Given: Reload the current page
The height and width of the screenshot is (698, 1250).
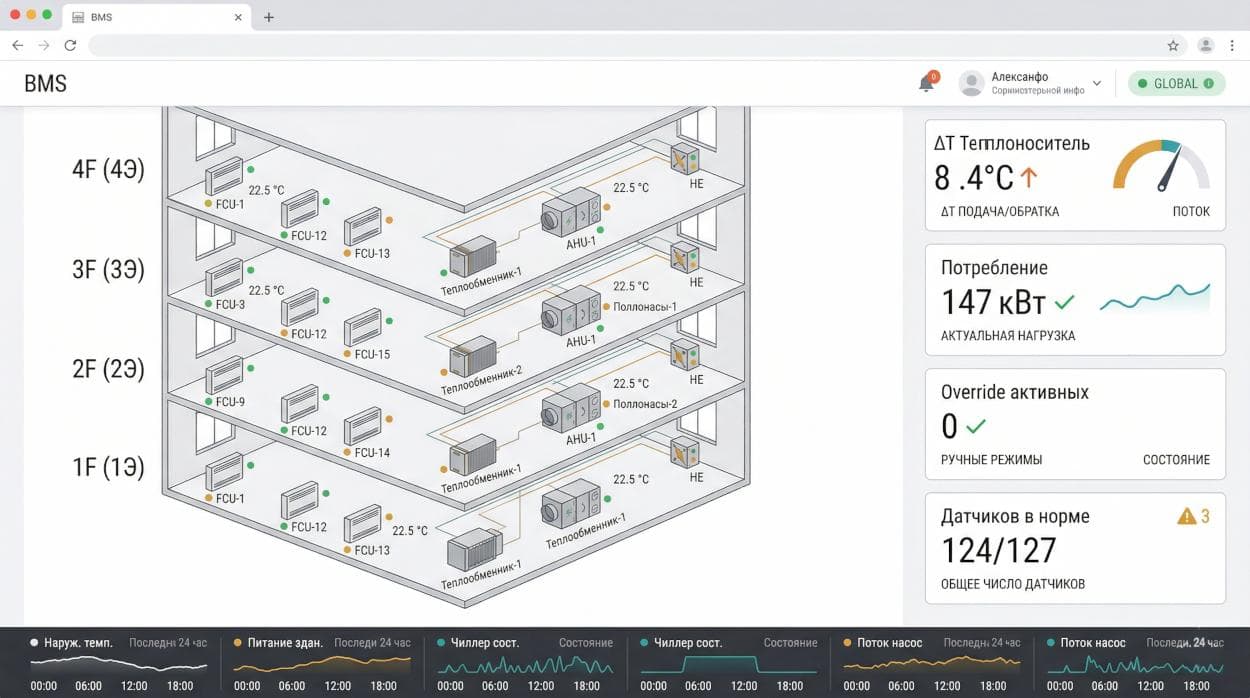Looking at the screenshot, I should tap(70, 45).
